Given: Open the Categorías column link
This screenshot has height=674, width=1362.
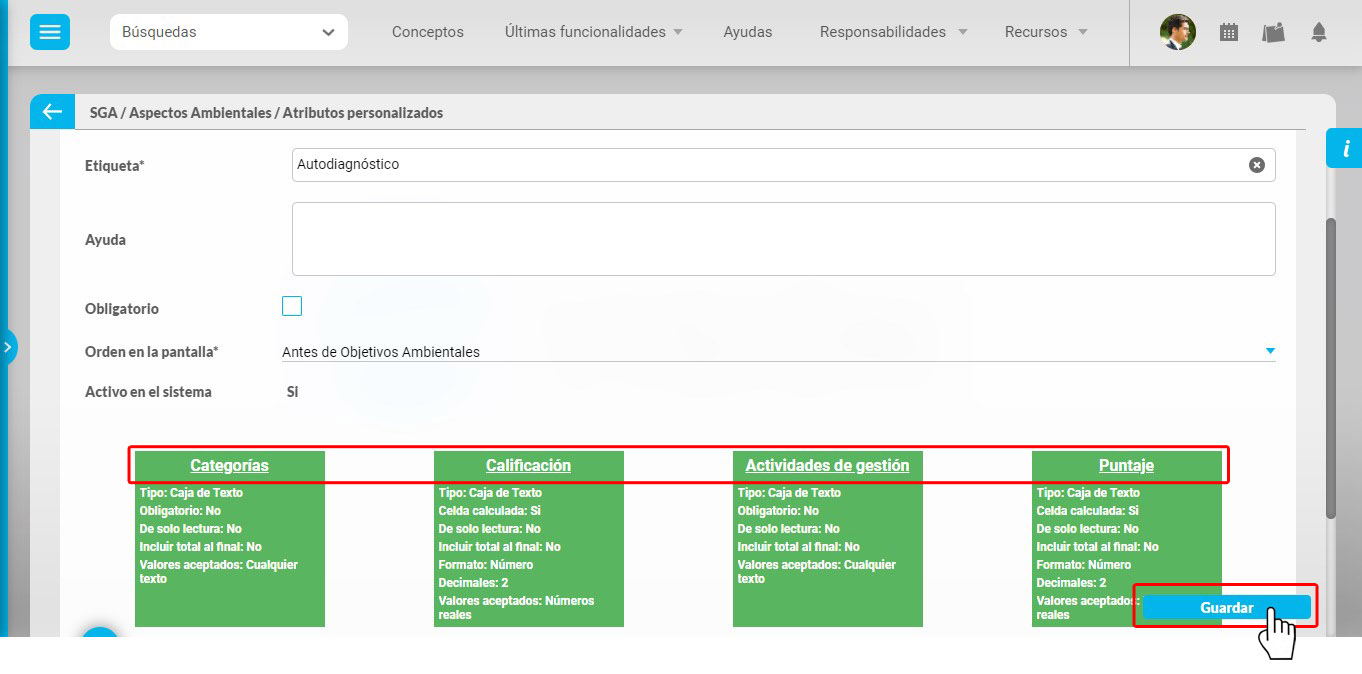Looking at the screenshot, I should (230, 465).
